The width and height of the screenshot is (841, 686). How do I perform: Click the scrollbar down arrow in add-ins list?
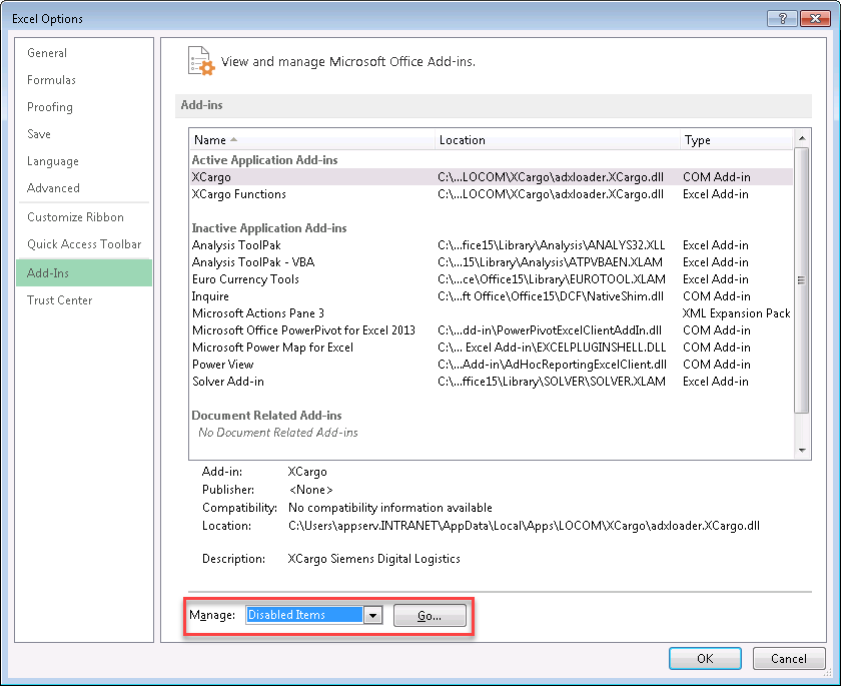coord(800,449)
